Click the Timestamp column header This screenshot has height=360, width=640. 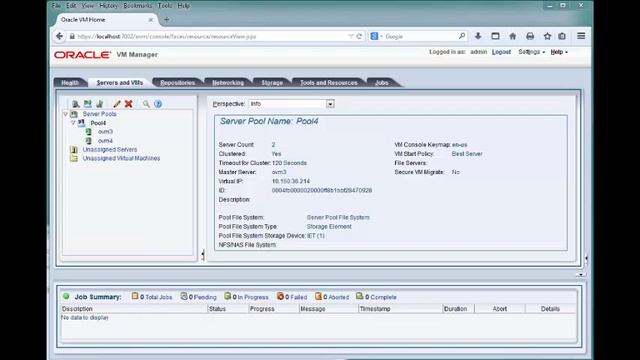tap(400, 309)
